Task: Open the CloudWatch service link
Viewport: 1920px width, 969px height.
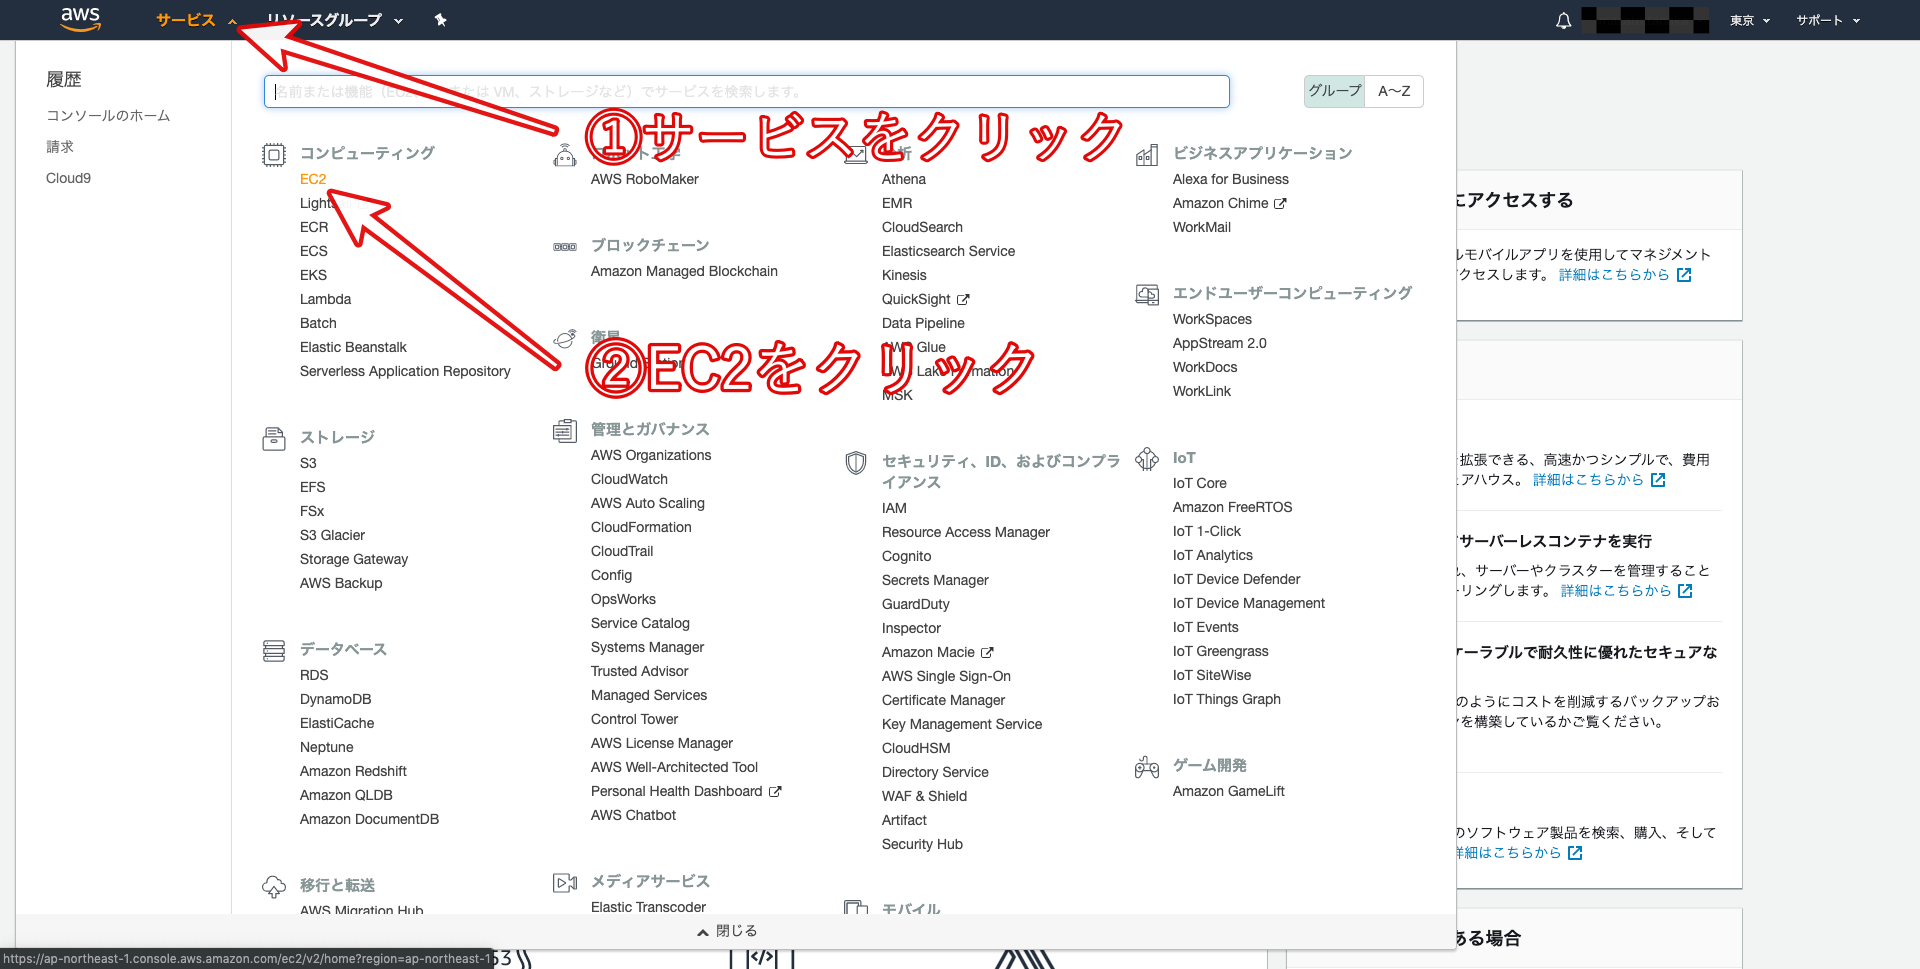Action: (629, 479)
